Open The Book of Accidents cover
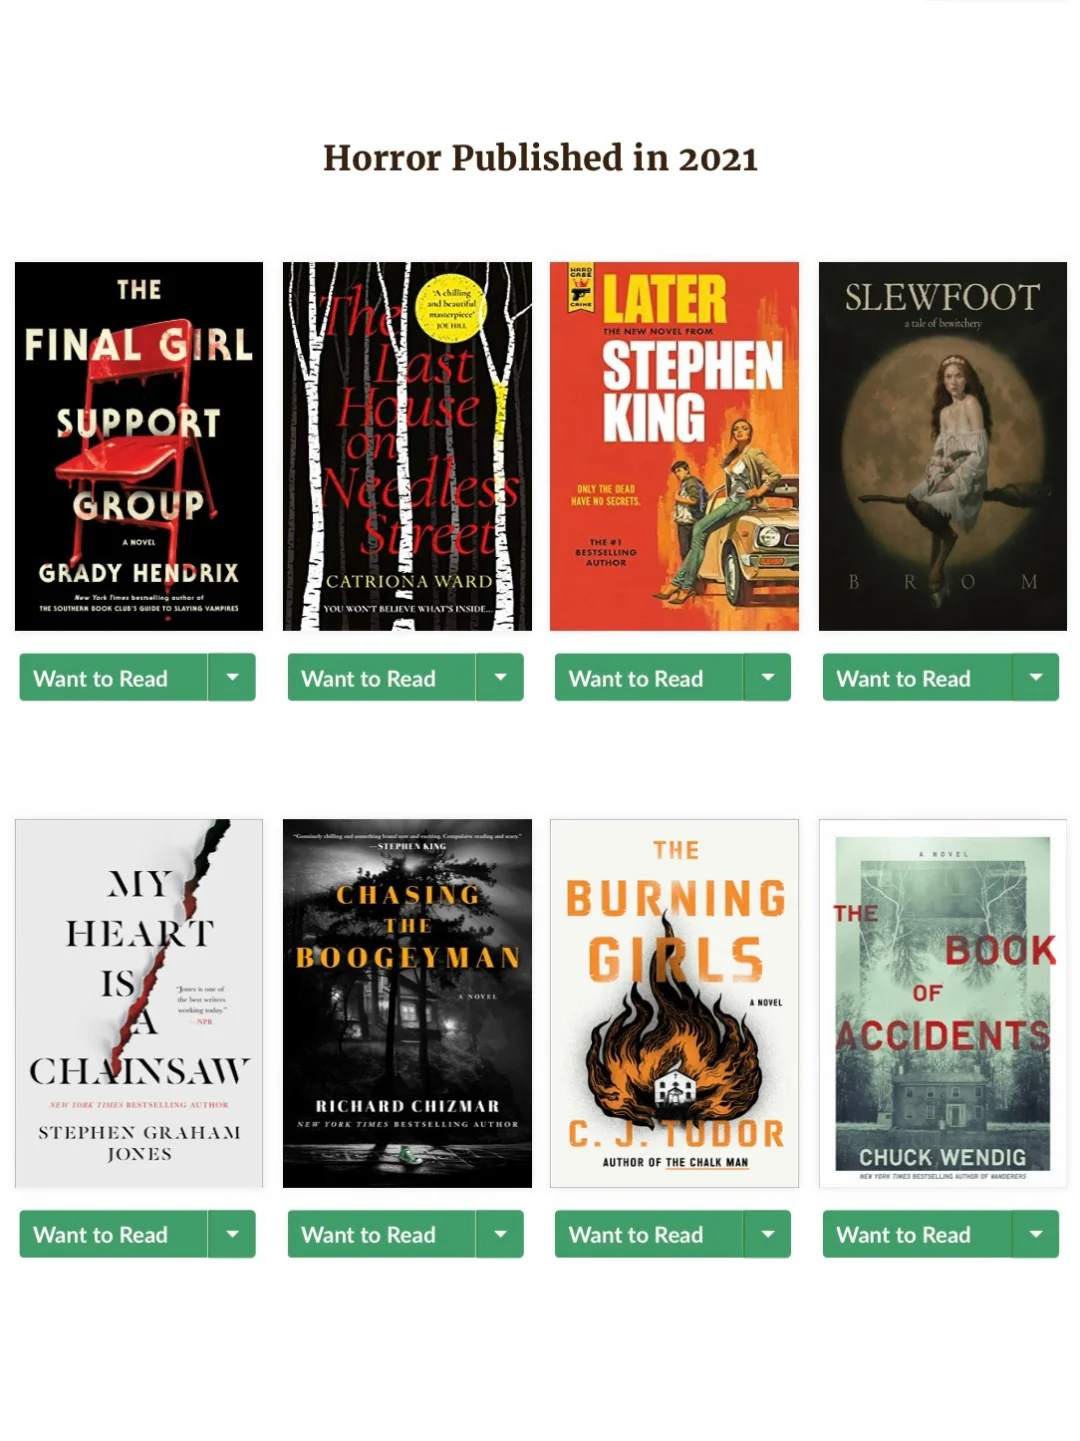The height and width of the screenshot is (1441, 1080). pos(942,1003)
